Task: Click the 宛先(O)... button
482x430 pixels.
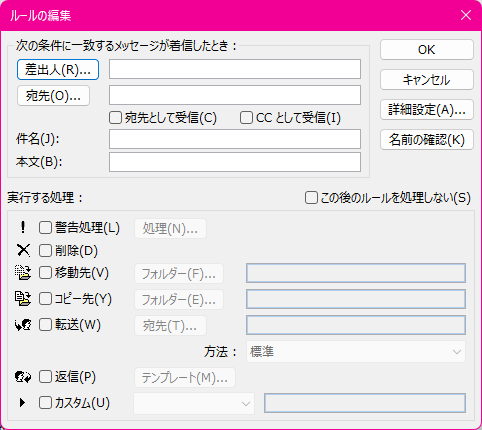Action: tap(53, 96)
